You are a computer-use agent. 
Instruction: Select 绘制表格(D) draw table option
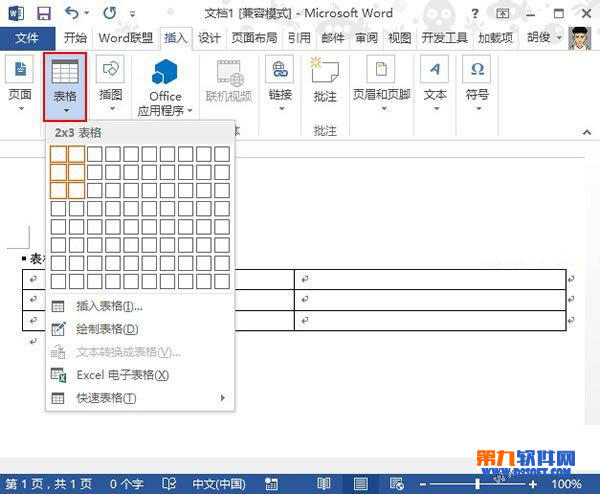click(x=107, y=329)
